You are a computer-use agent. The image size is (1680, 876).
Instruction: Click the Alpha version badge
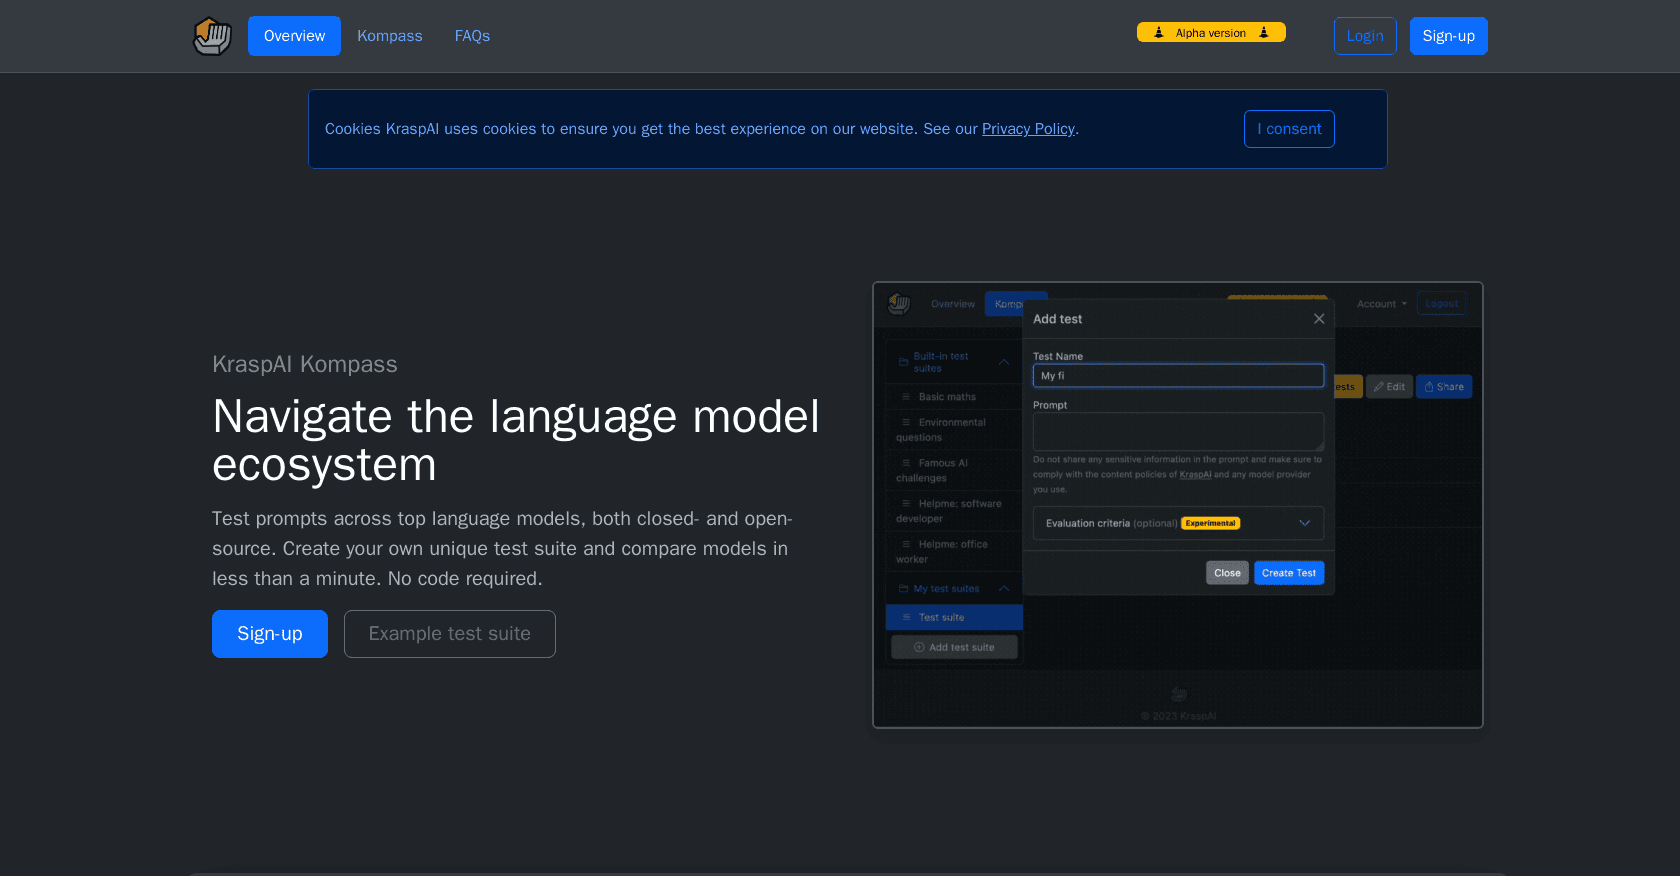[x=1211, y=33]
